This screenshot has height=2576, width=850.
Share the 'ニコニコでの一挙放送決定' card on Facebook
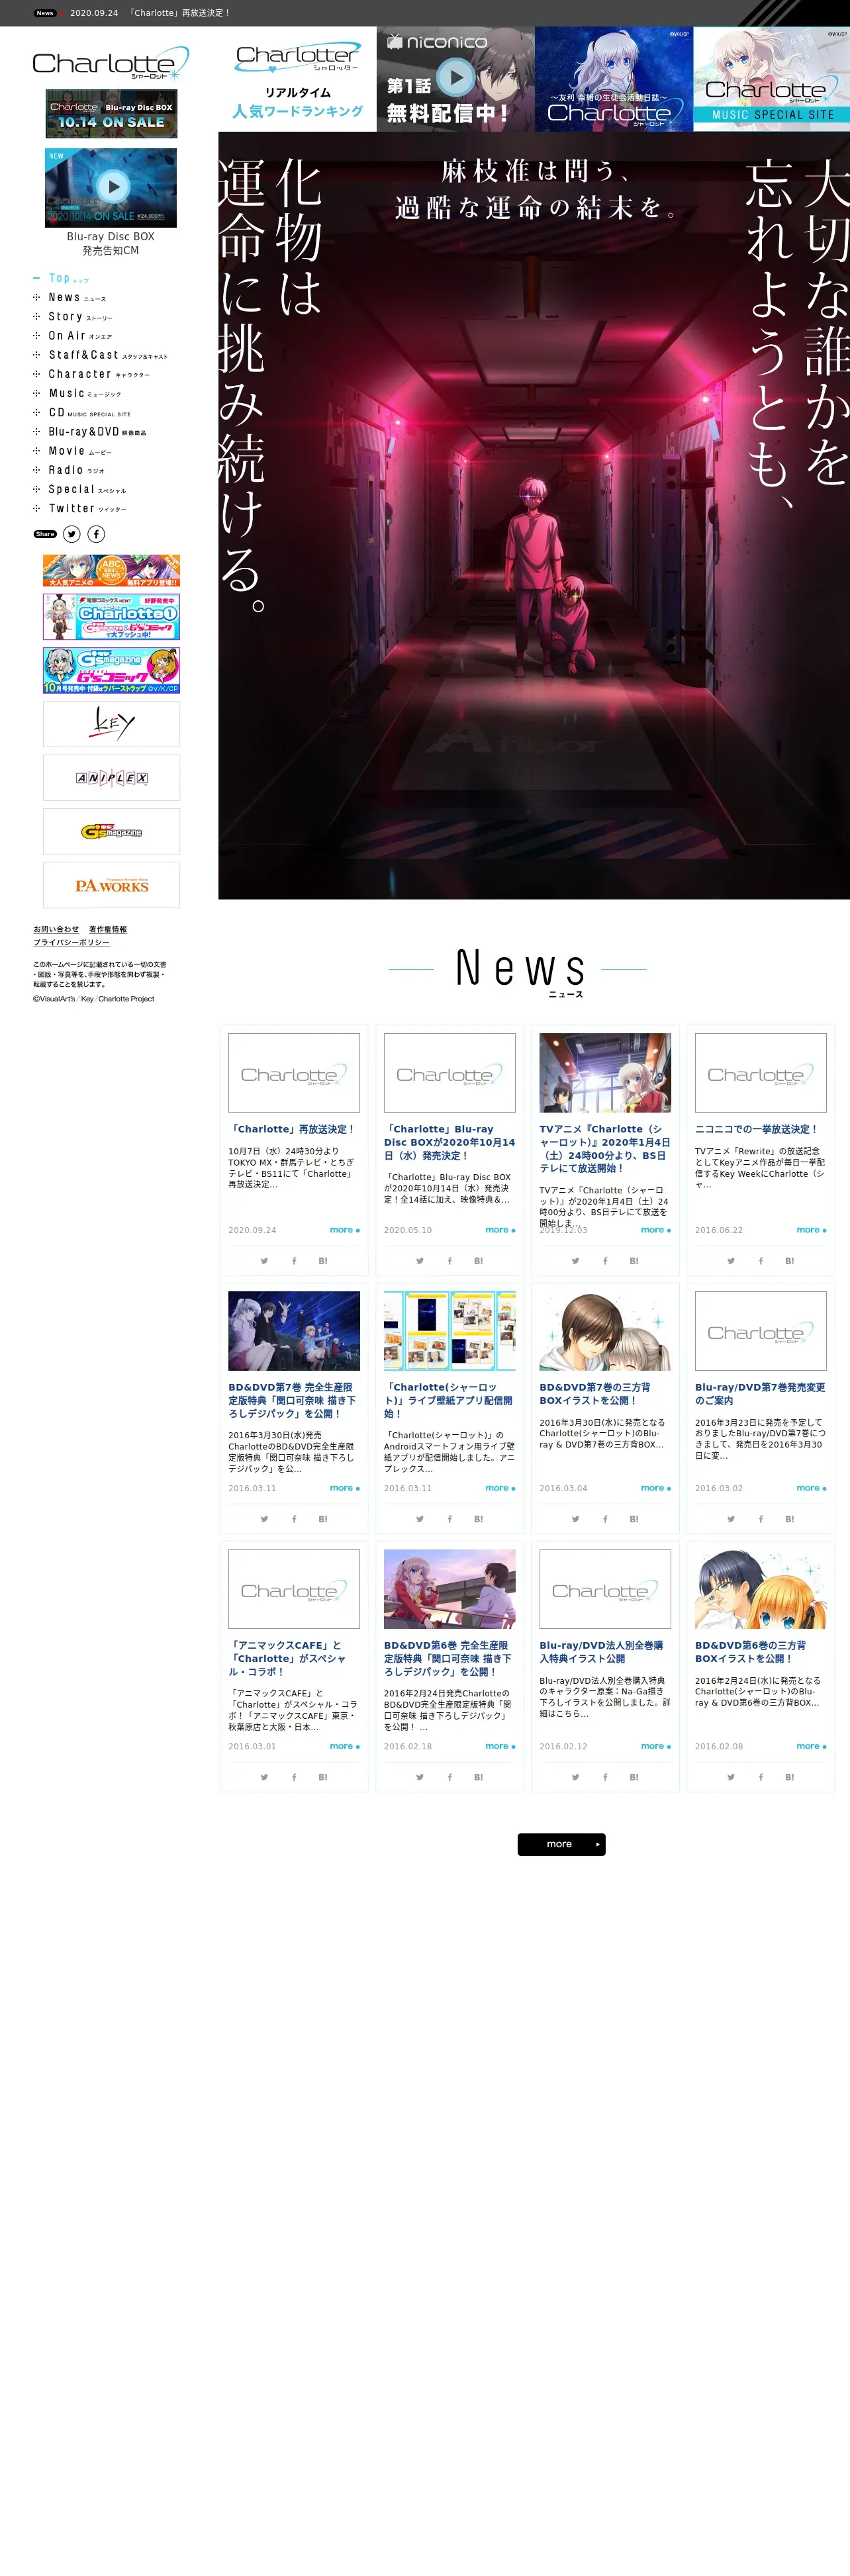coord(761,1261)
